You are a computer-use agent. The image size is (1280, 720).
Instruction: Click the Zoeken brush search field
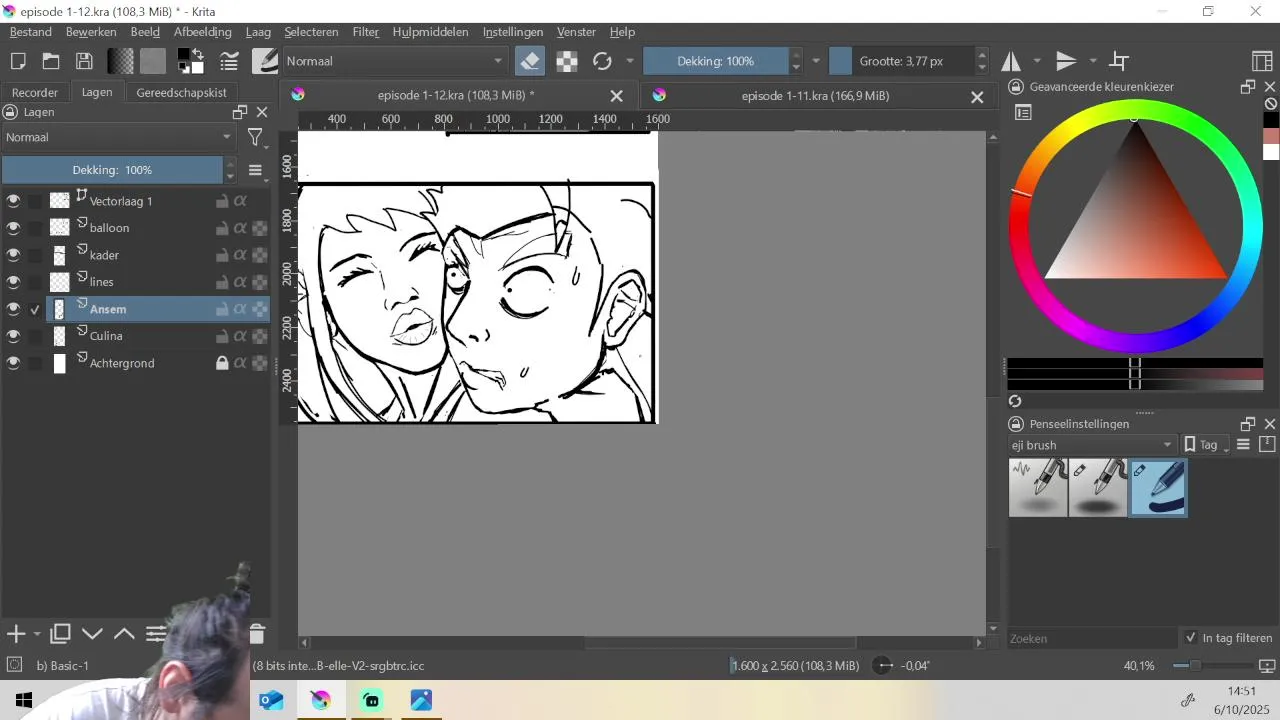point(1092,638)
